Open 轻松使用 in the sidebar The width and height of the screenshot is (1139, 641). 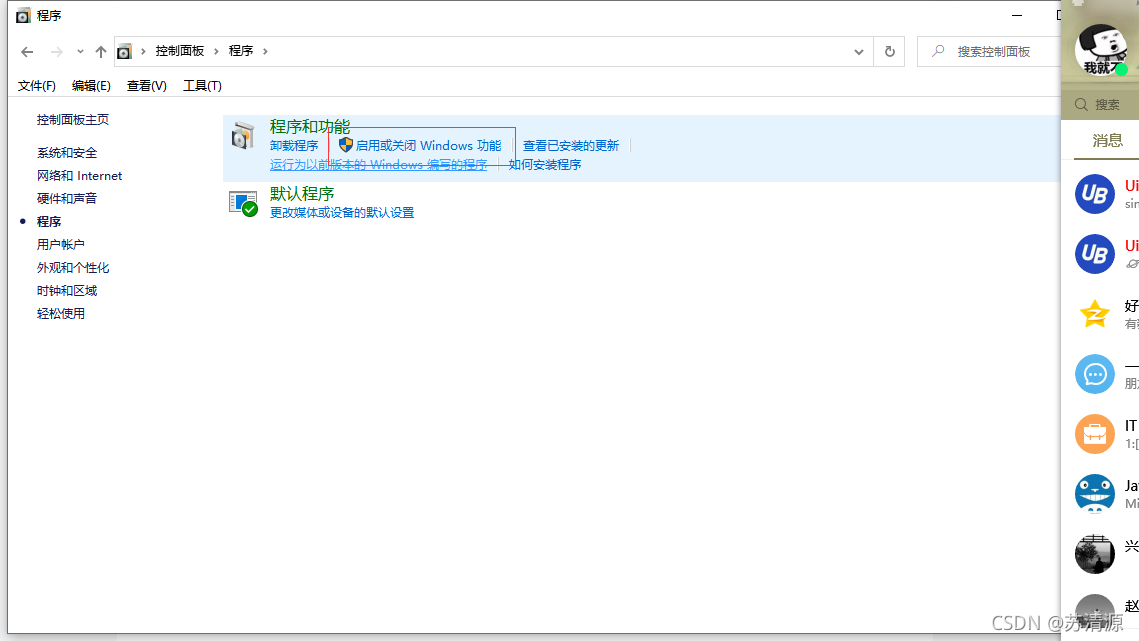pyautogui.click(x=60, y=313)
